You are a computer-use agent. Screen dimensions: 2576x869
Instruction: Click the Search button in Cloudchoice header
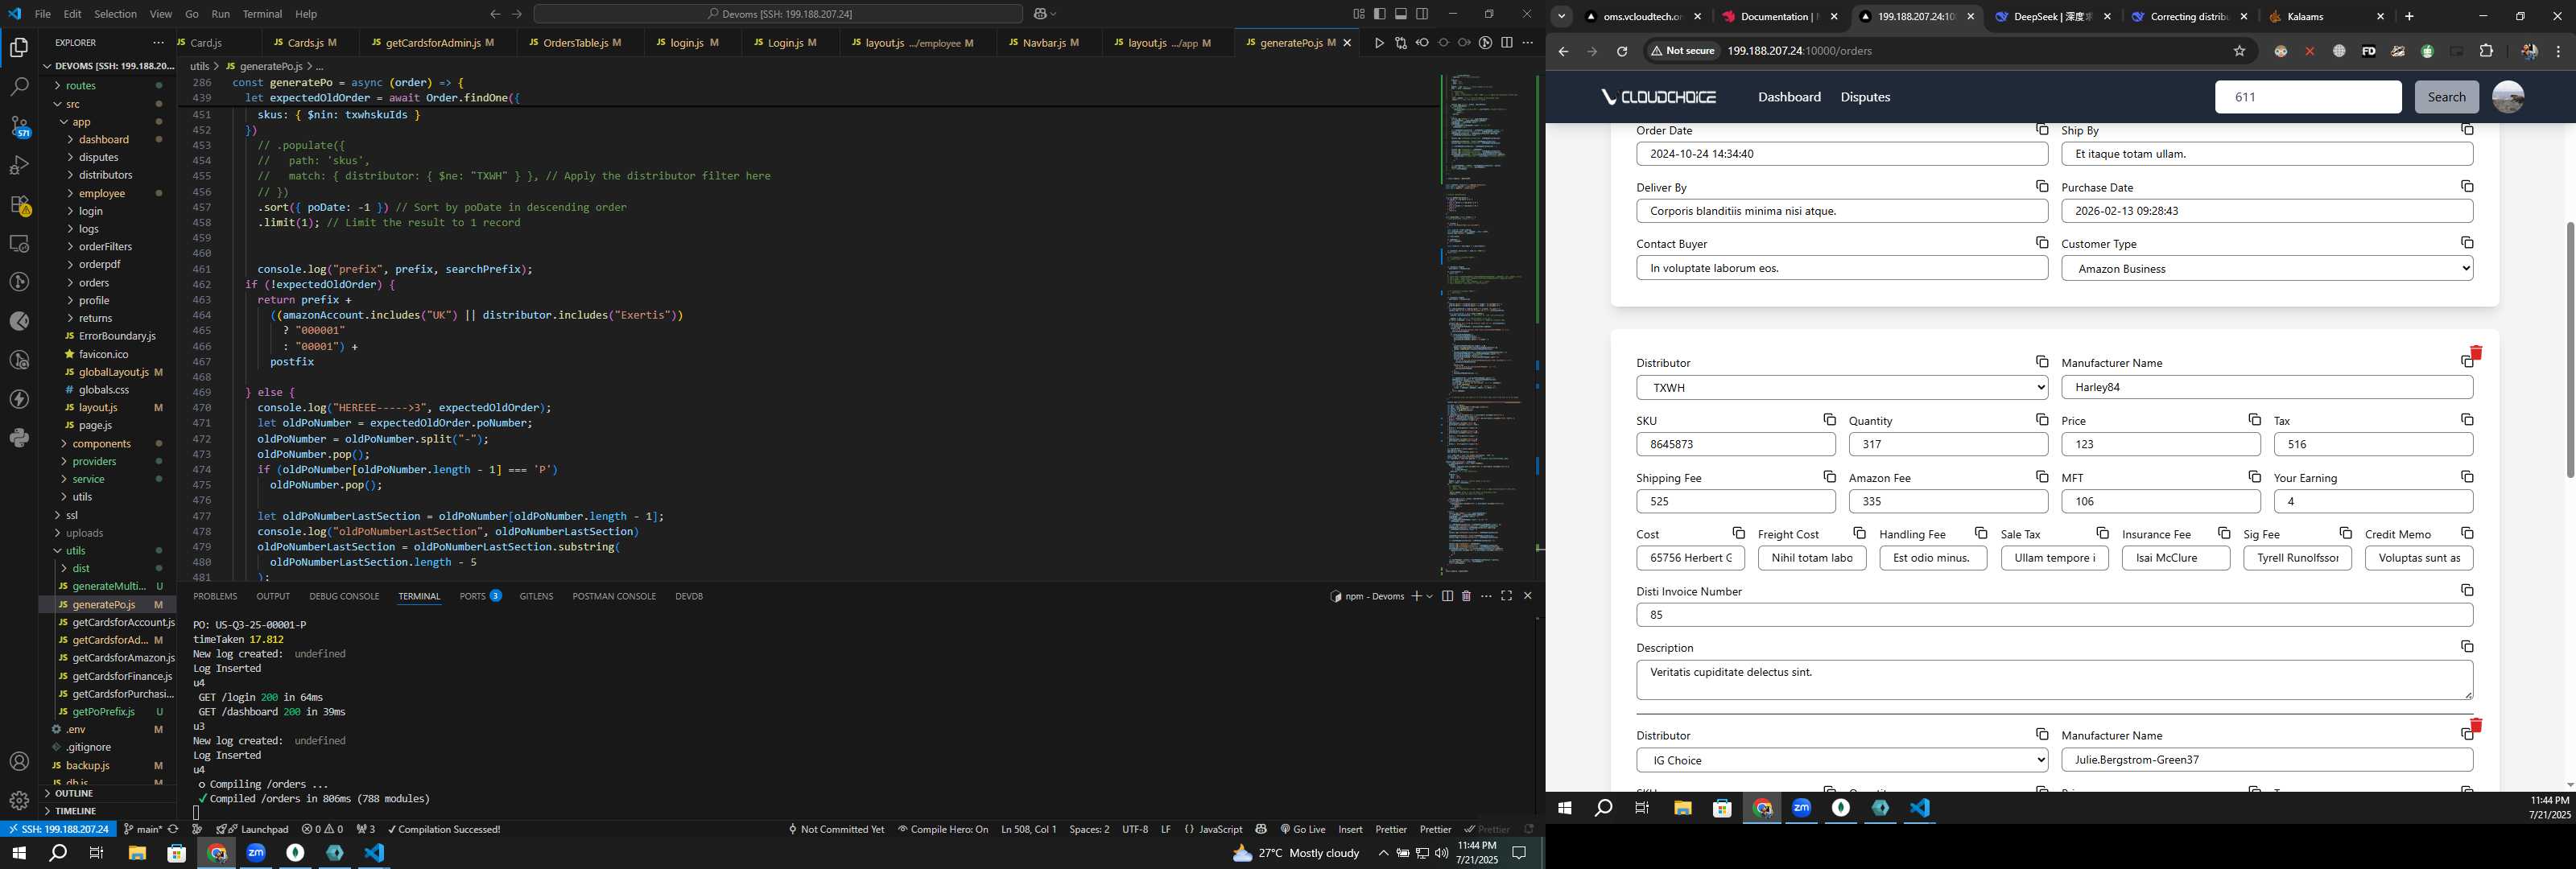pos(2446,97)
